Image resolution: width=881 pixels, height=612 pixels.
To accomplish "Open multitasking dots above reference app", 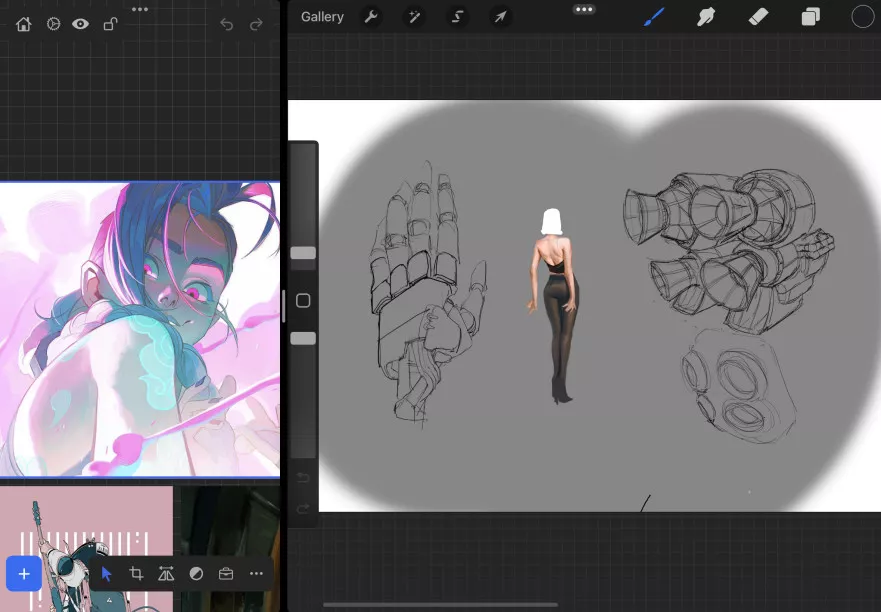I will pyautogui.click(x=140, y=9).
